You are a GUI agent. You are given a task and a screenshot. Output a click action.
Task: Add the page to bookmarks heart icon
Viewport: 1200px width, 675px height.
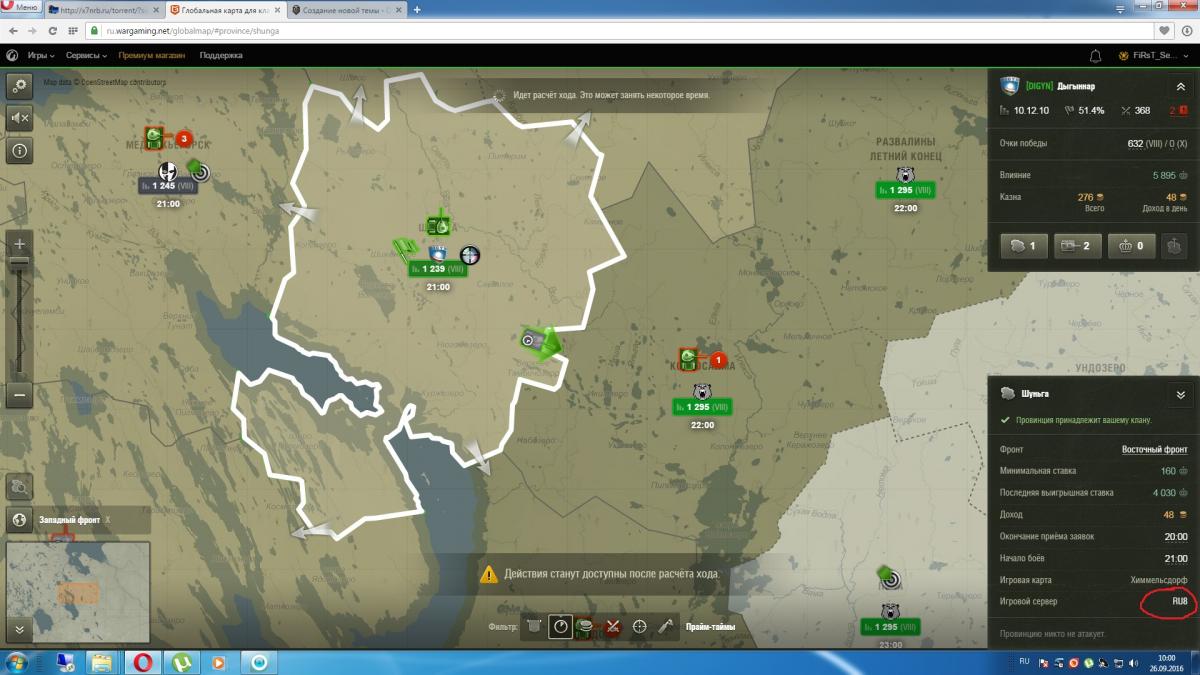click(x=1166, y=31)
